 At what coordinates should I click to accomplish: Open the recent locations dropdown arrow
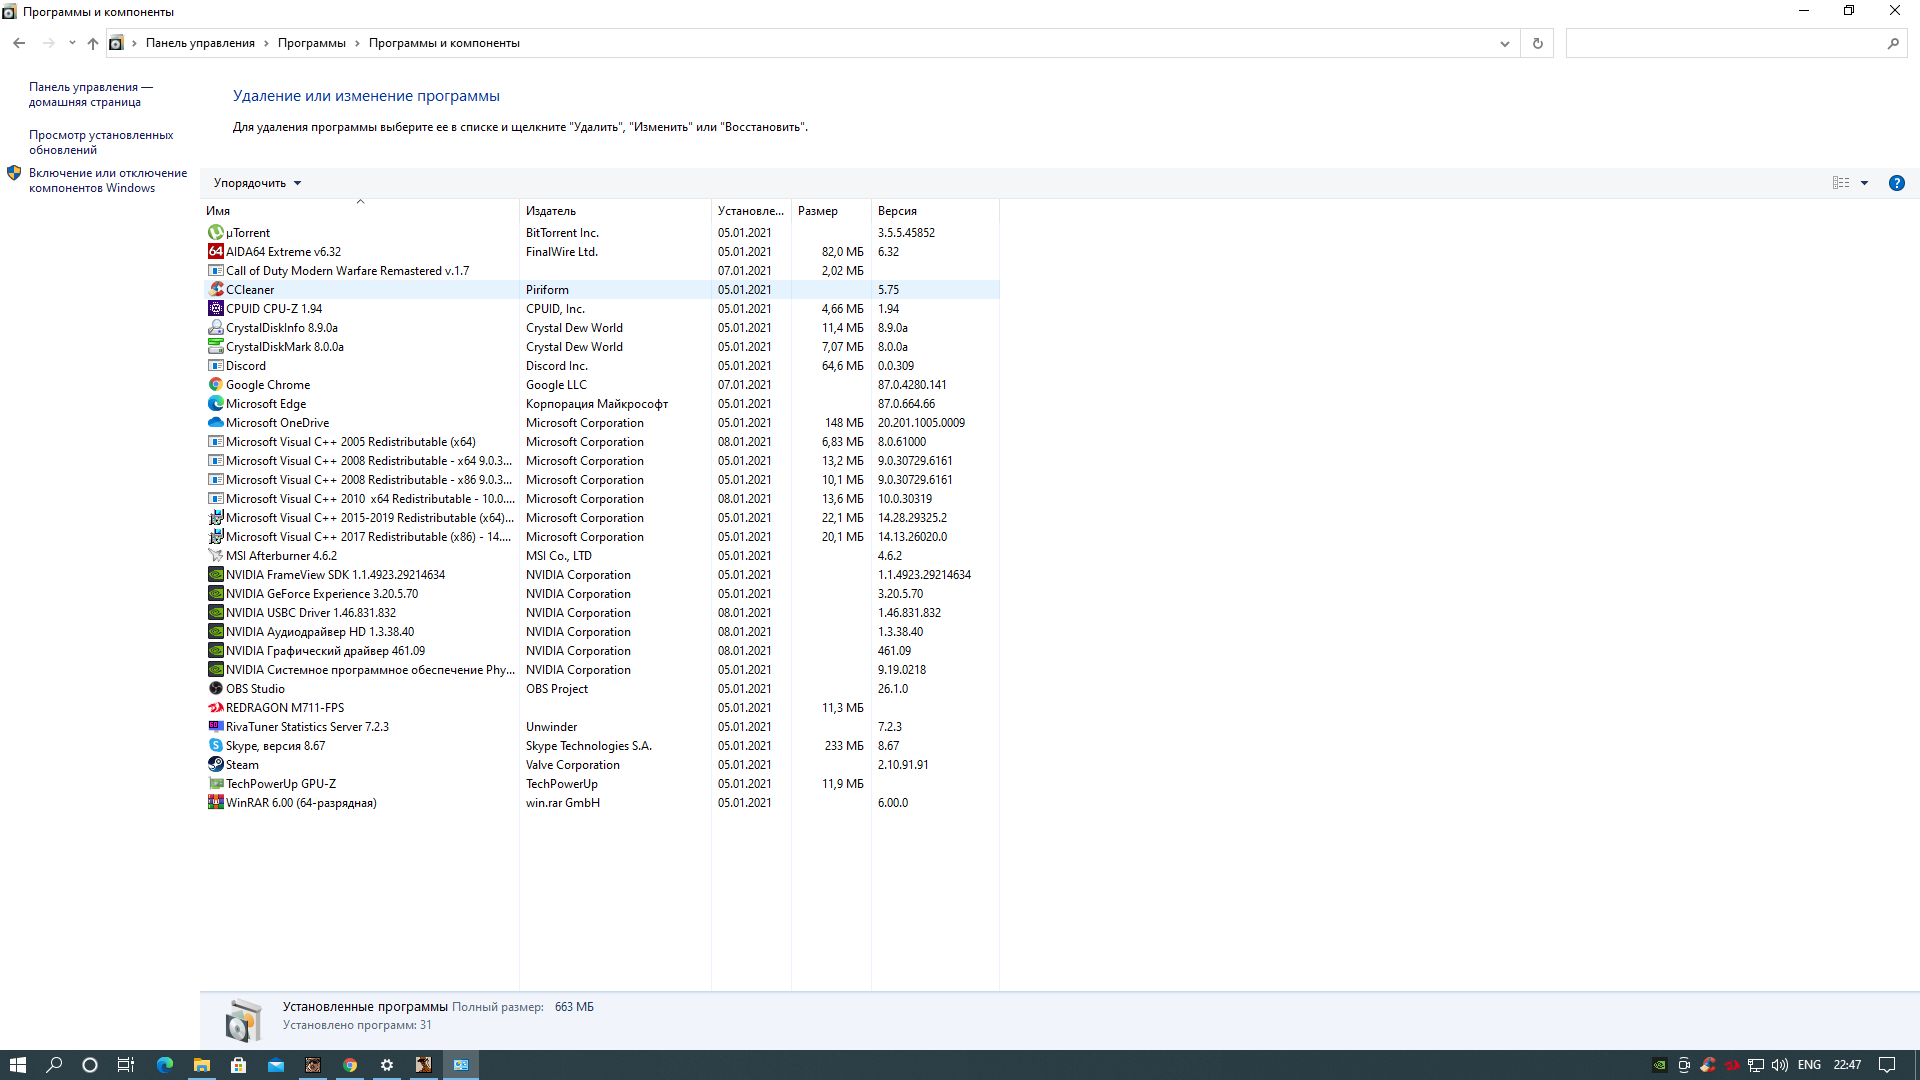tap(72, 43)
